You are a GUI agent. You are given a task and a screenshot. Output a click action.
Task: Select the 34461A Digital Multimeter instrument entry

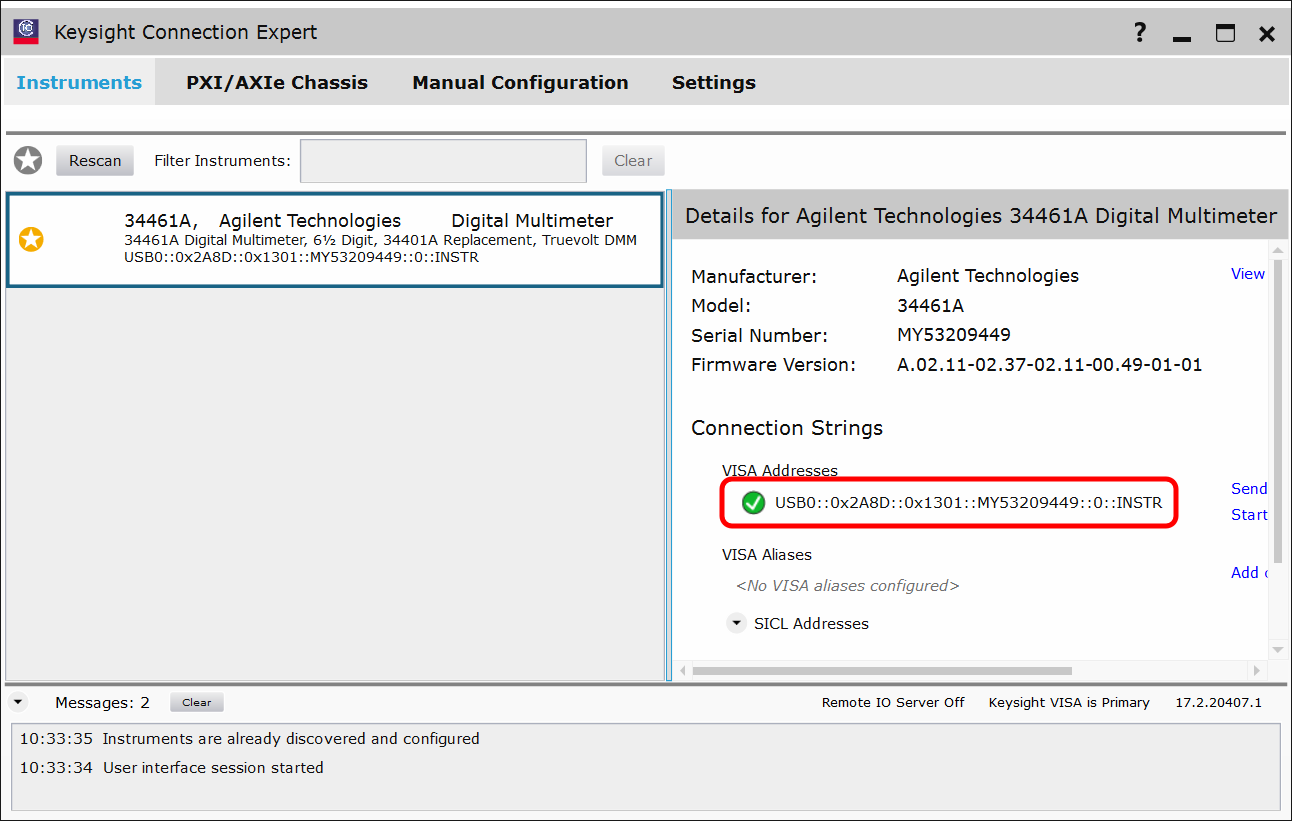pyautogui.click(x=335, y=240)
